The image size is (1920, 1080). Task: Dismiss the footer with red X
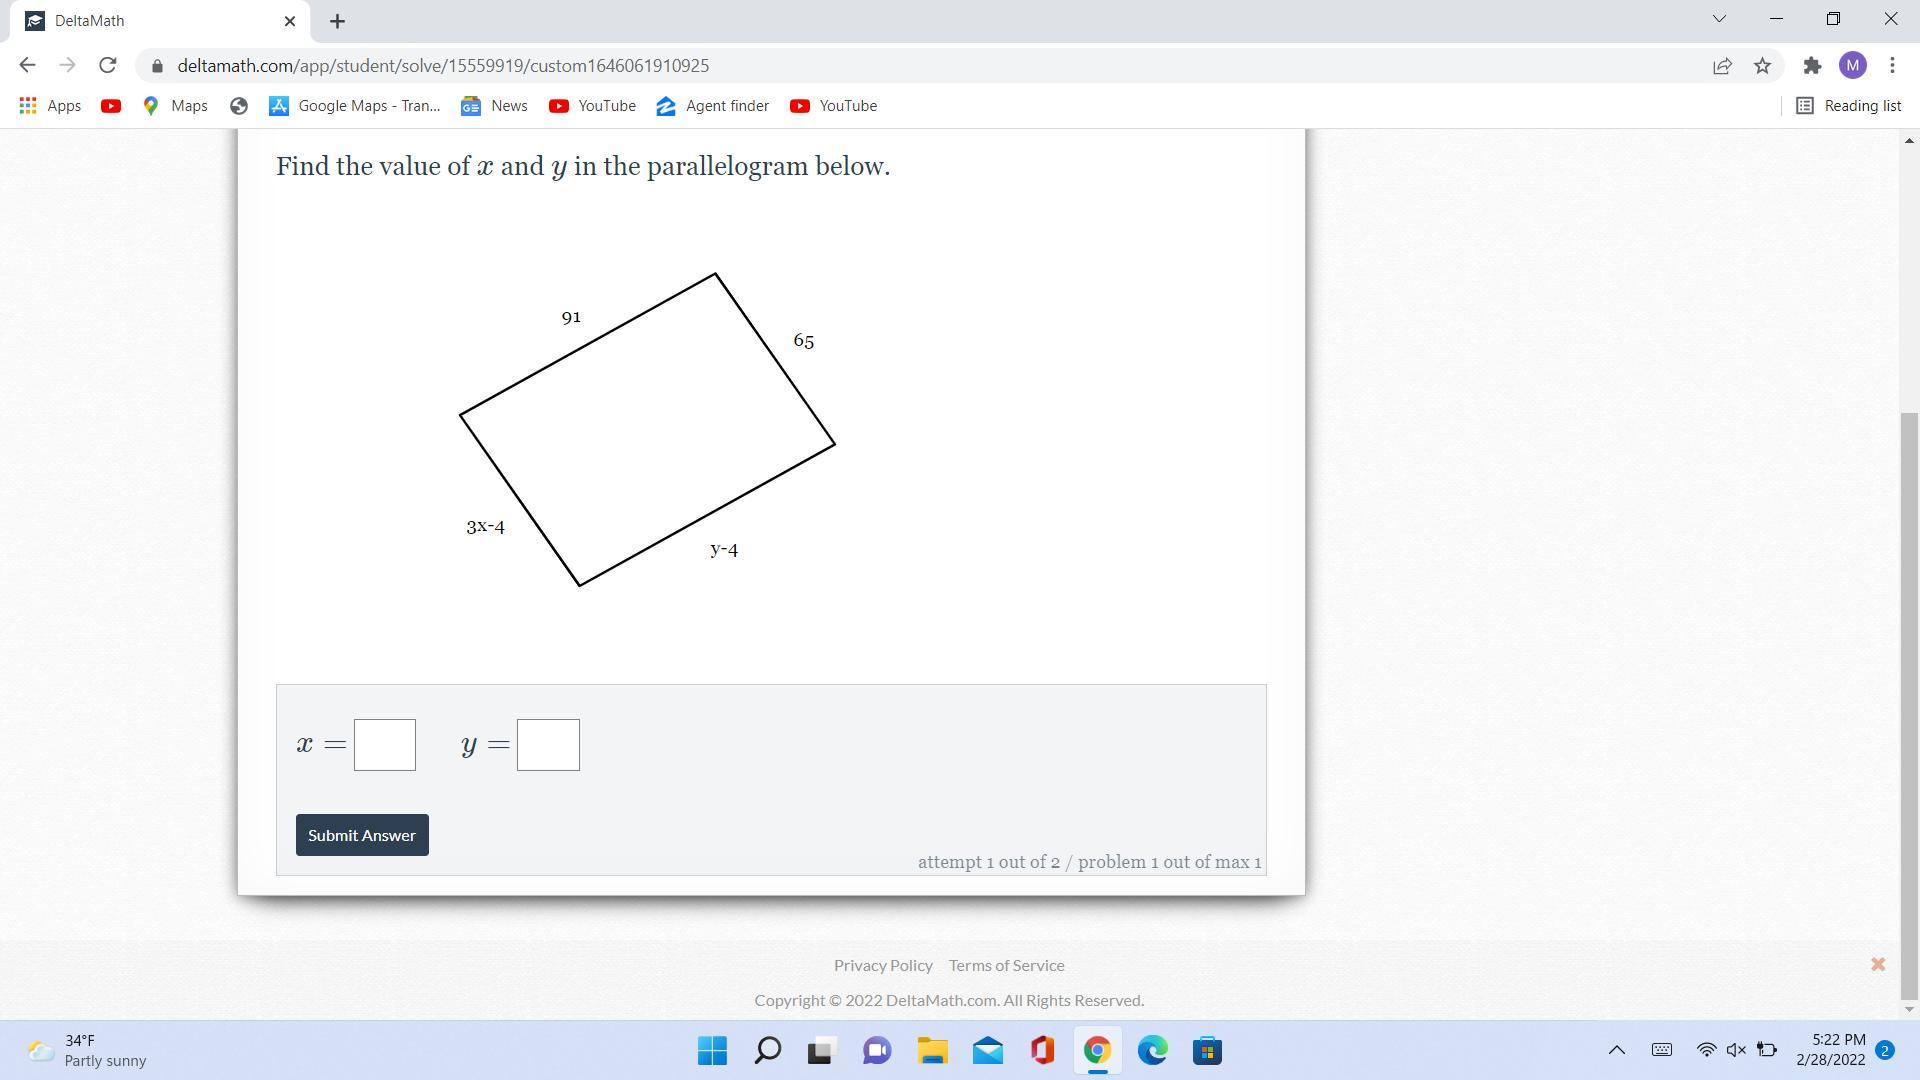click(x=1878, y=964)
